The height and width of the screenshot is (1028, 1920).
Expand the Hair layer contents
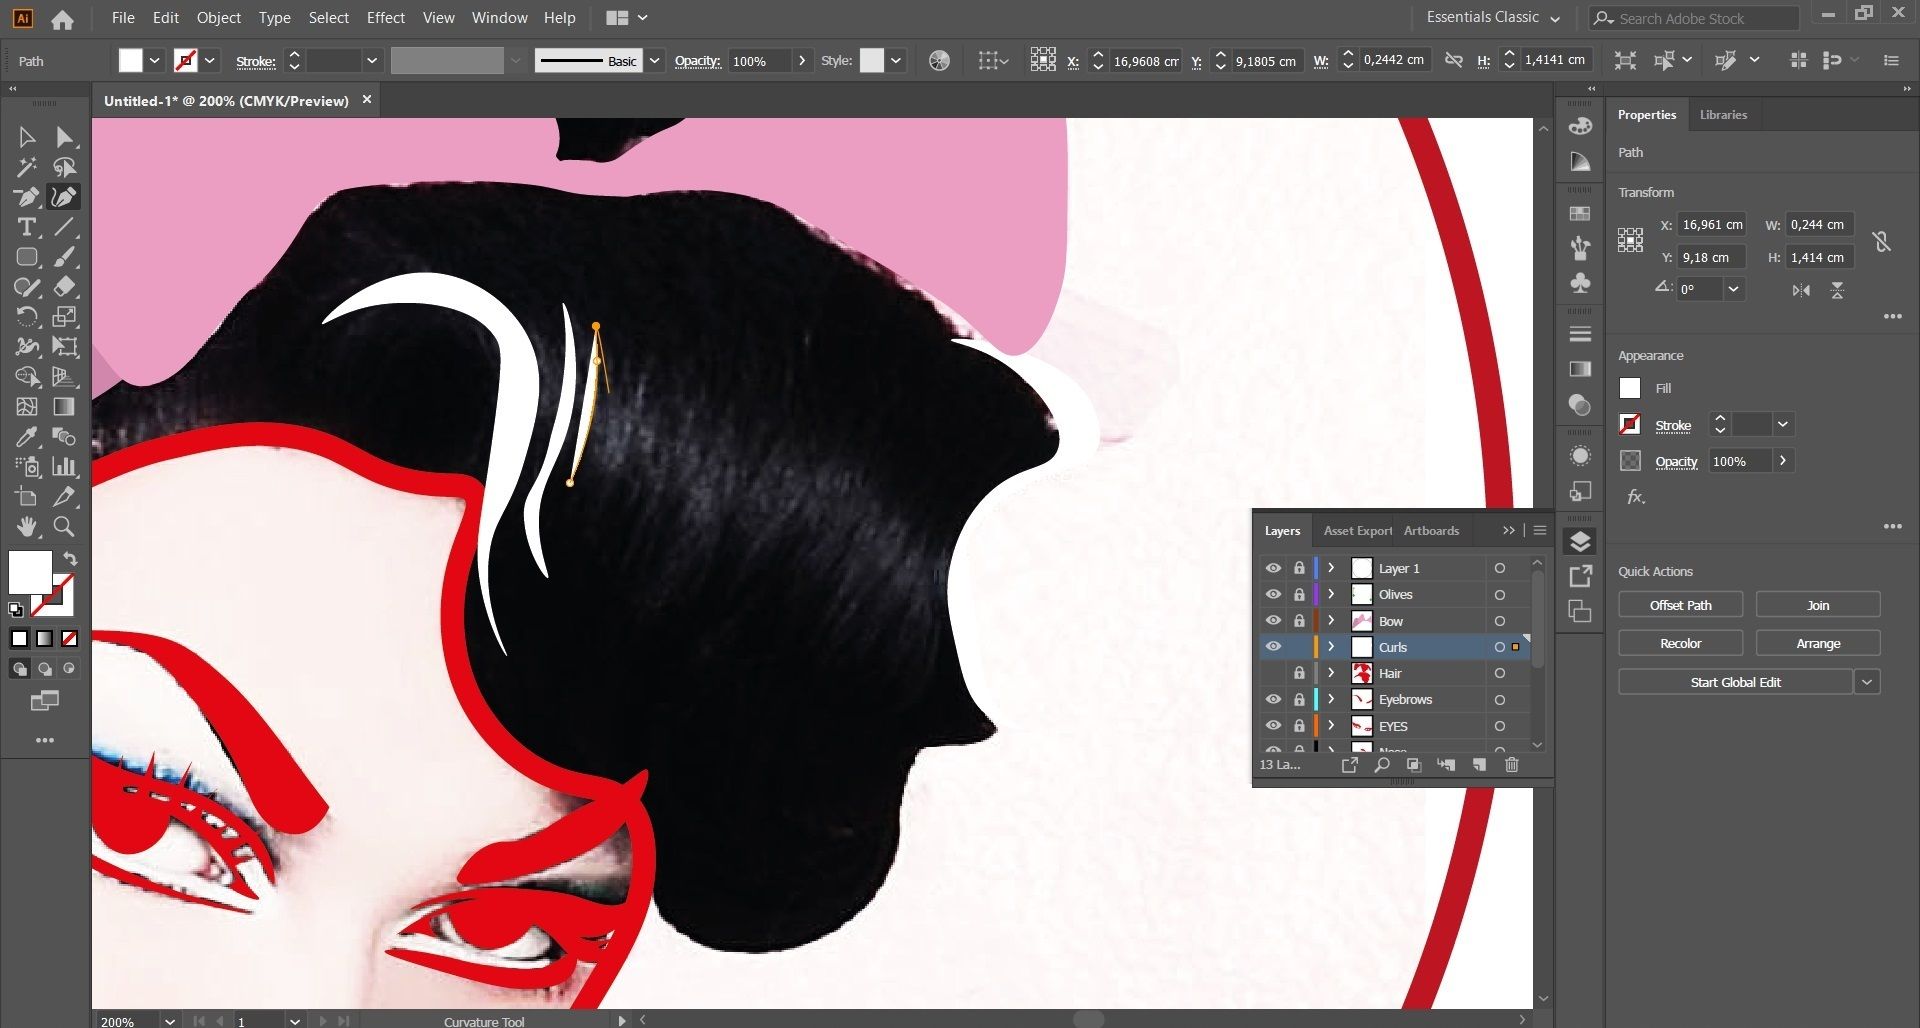(x=1331, y=673)
